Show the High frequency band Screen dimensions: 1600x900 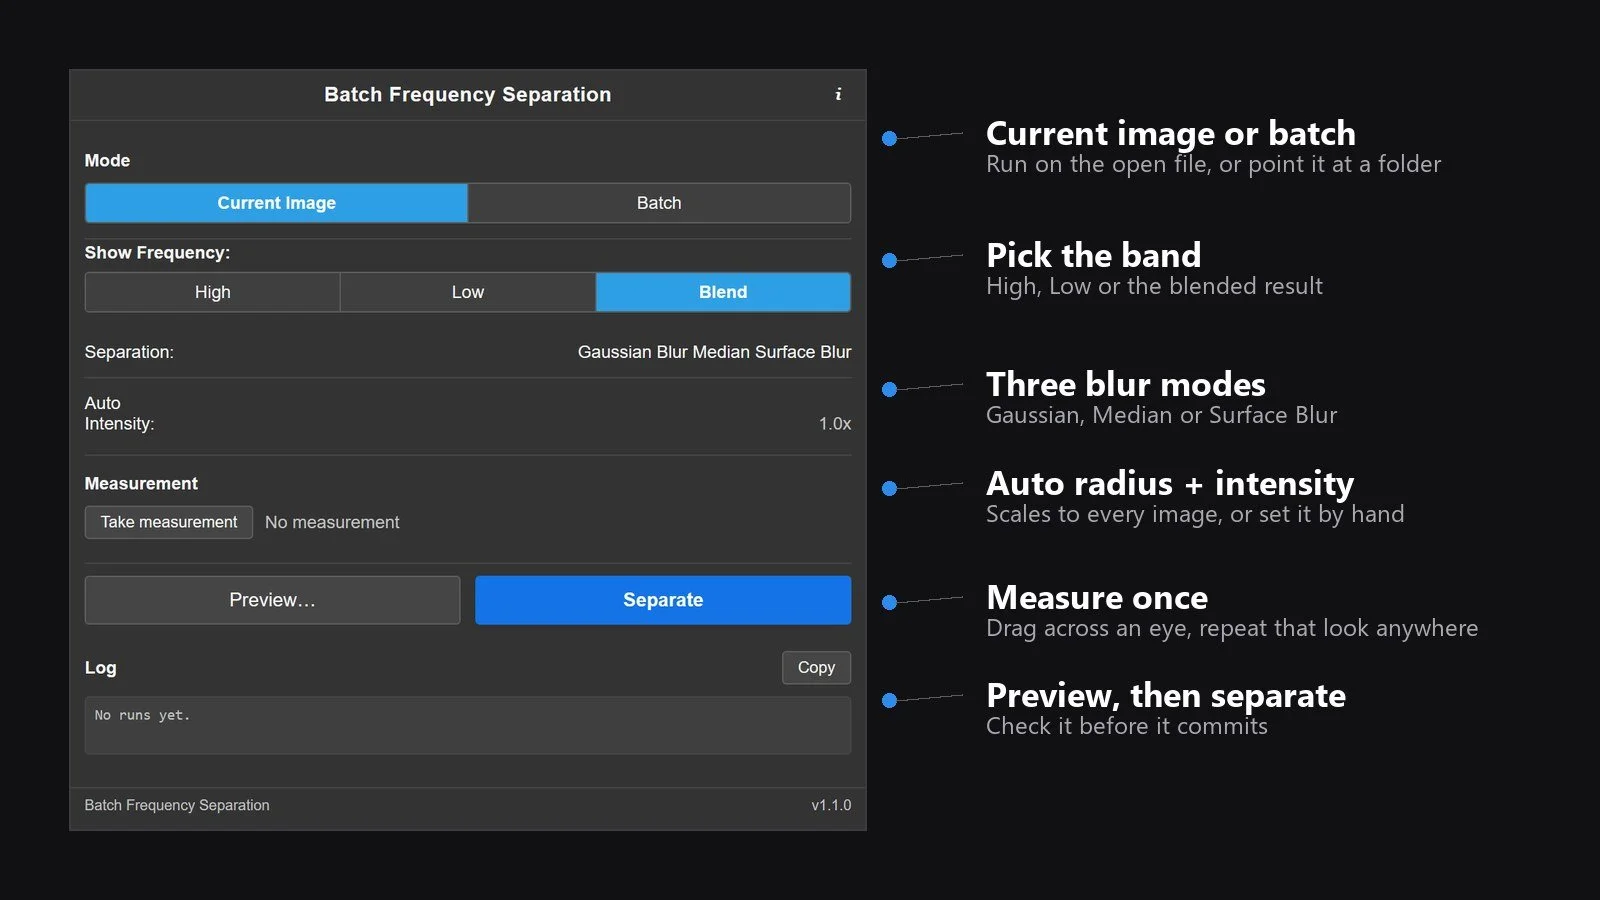pyautogui.click(x=212, y=292)
